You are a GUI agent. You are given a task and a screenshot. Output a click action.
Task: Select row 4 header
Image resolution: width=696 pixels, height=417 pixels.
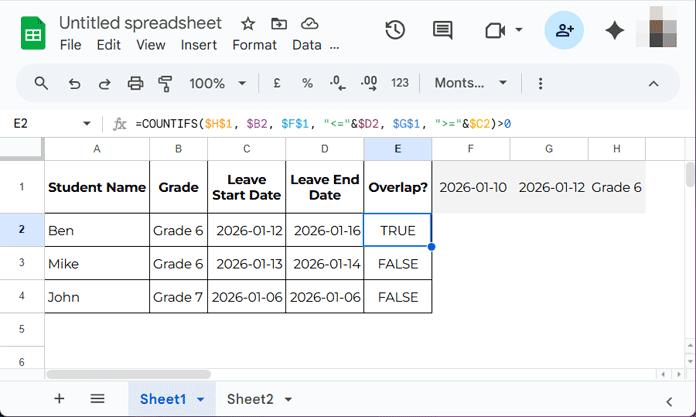tap(22, 296)
